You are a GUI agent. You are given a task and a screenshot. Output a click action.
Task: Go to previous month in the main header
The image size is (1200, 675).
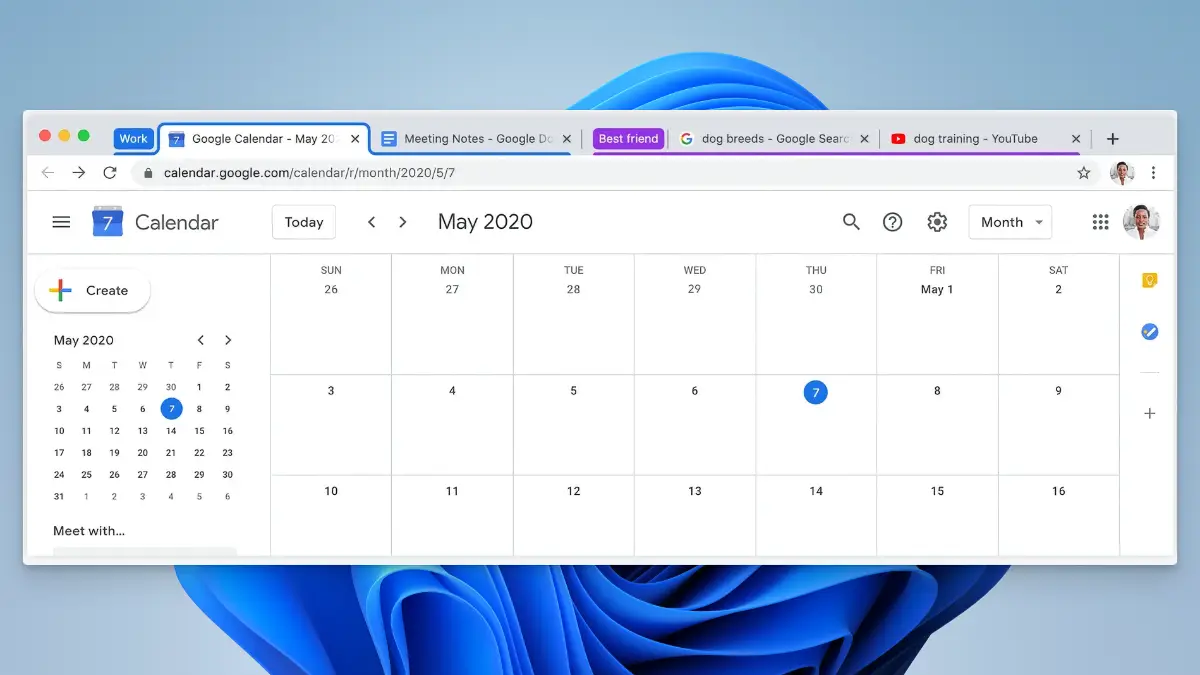coord(371,222)
